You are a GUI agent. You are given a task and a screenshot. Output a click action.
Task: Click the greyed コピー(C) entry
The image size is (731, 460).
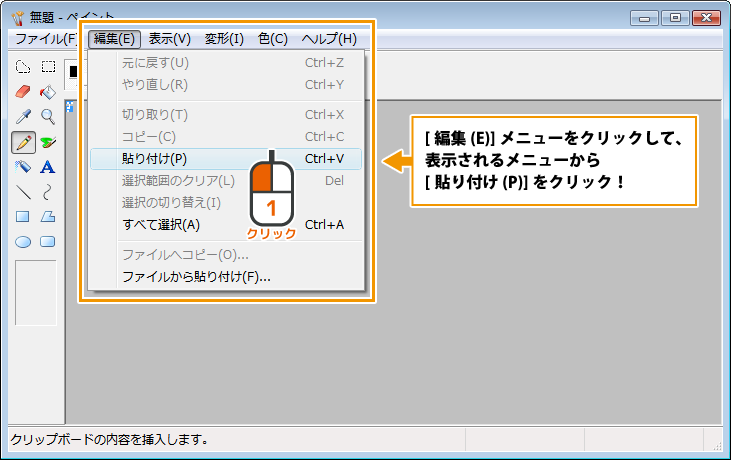pos(226,137)
